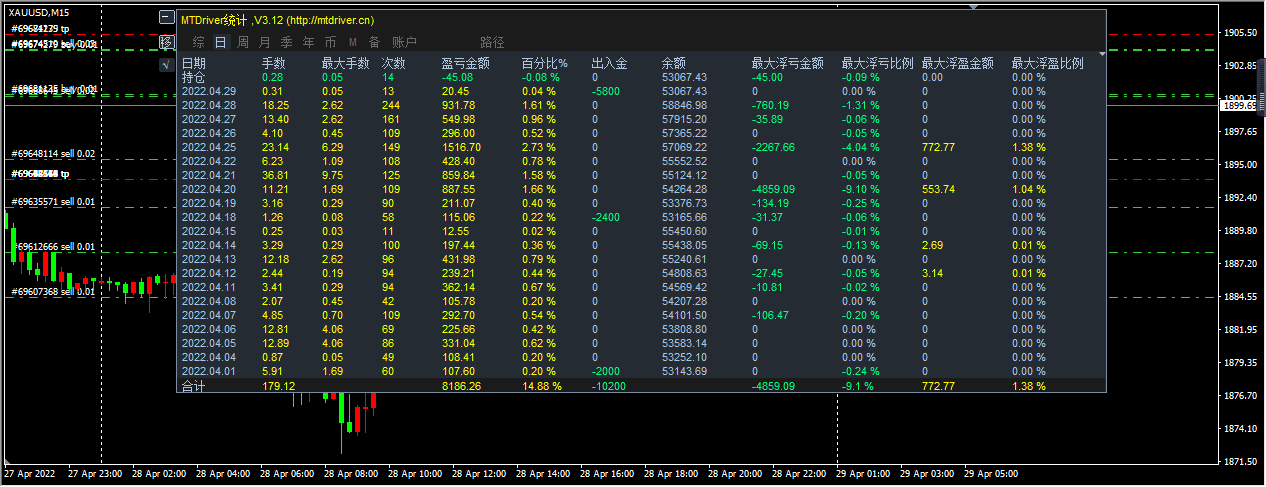Viewport: 1266px width, 487px height.
Task: Click the max floating loss value -4859.09 on 2022.04.20
Action: click(x=773, y=189)
